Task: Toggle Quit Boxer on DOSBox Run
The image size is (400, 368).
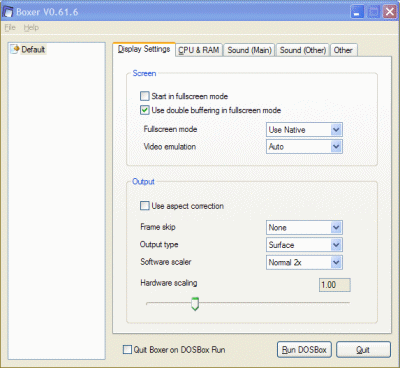Action: click(x=127, y=350)
